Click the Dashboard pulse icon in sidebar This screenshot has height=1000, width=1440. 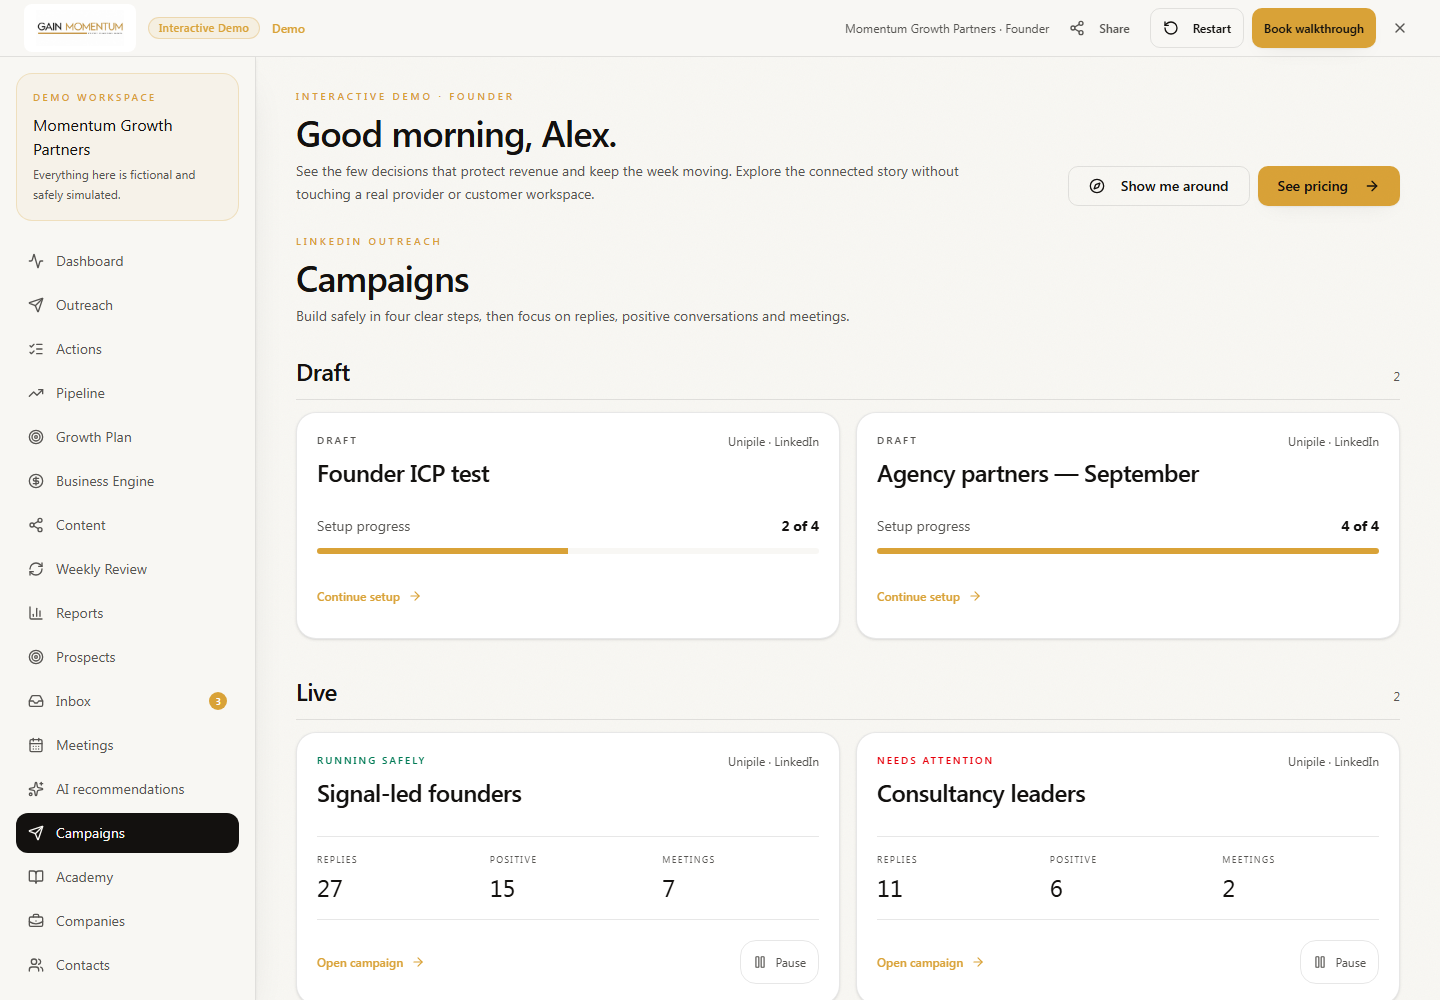click(x=36, y=261)
